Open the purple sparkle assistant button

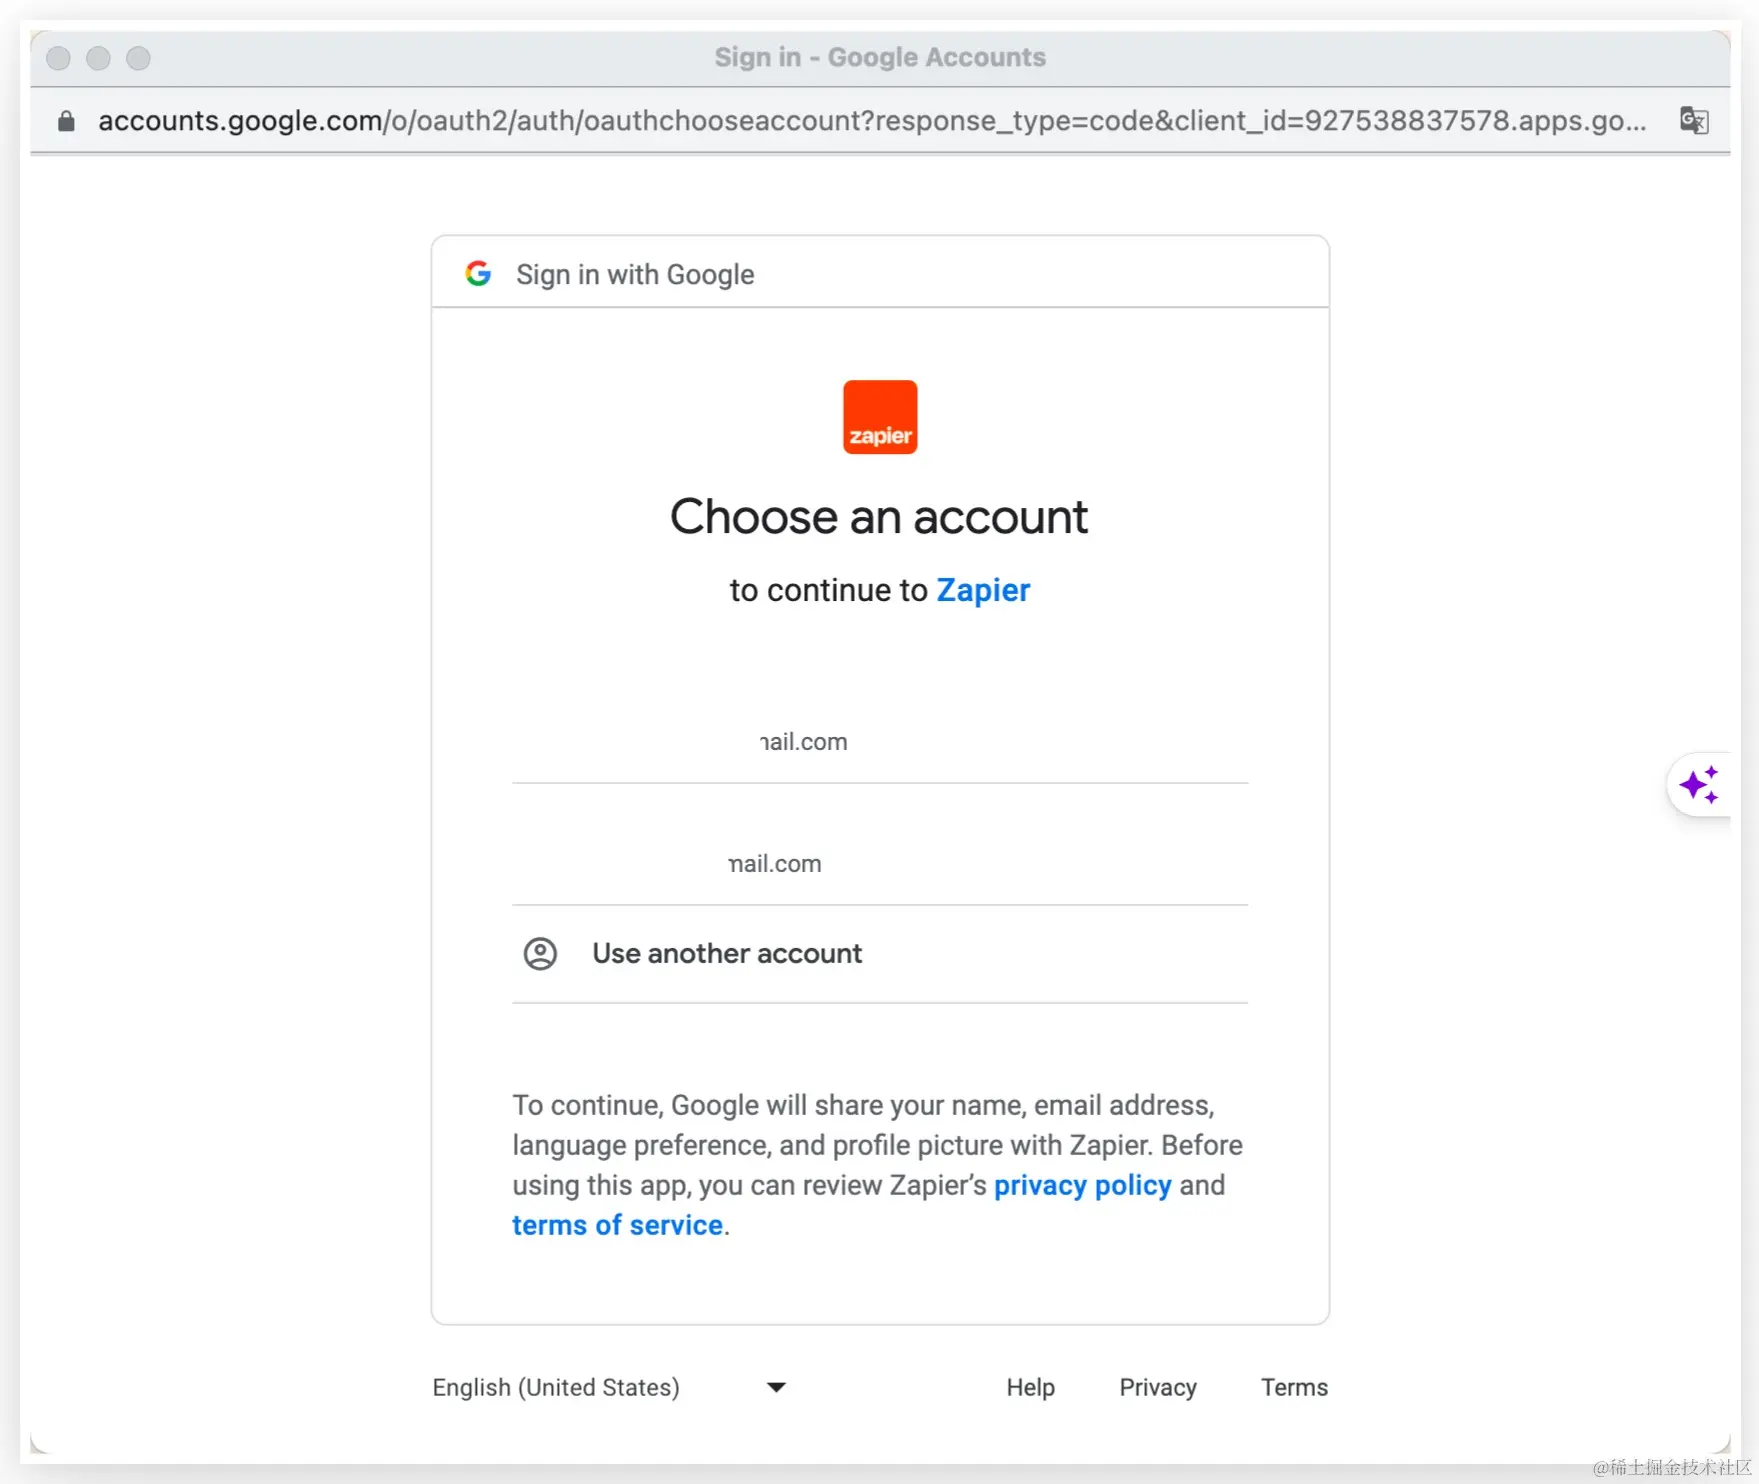1699,784
